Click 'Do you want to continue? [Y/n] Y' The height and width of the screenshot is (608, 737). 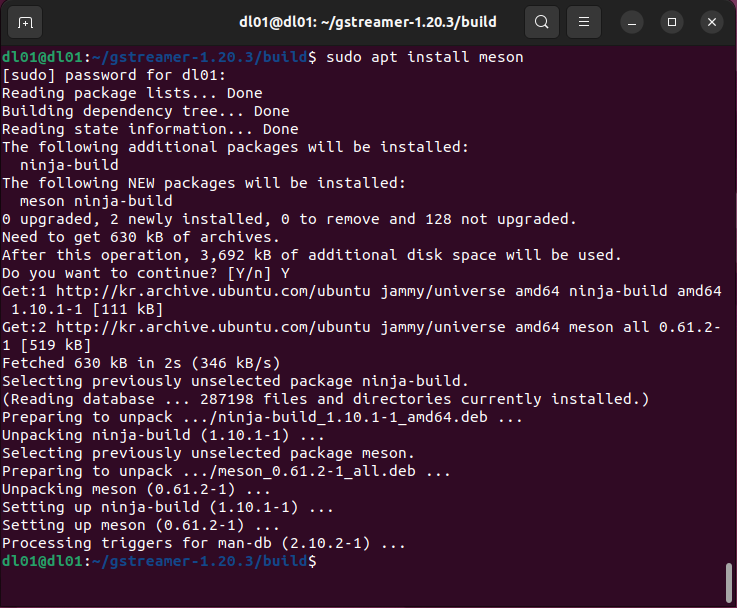[146, 273]
